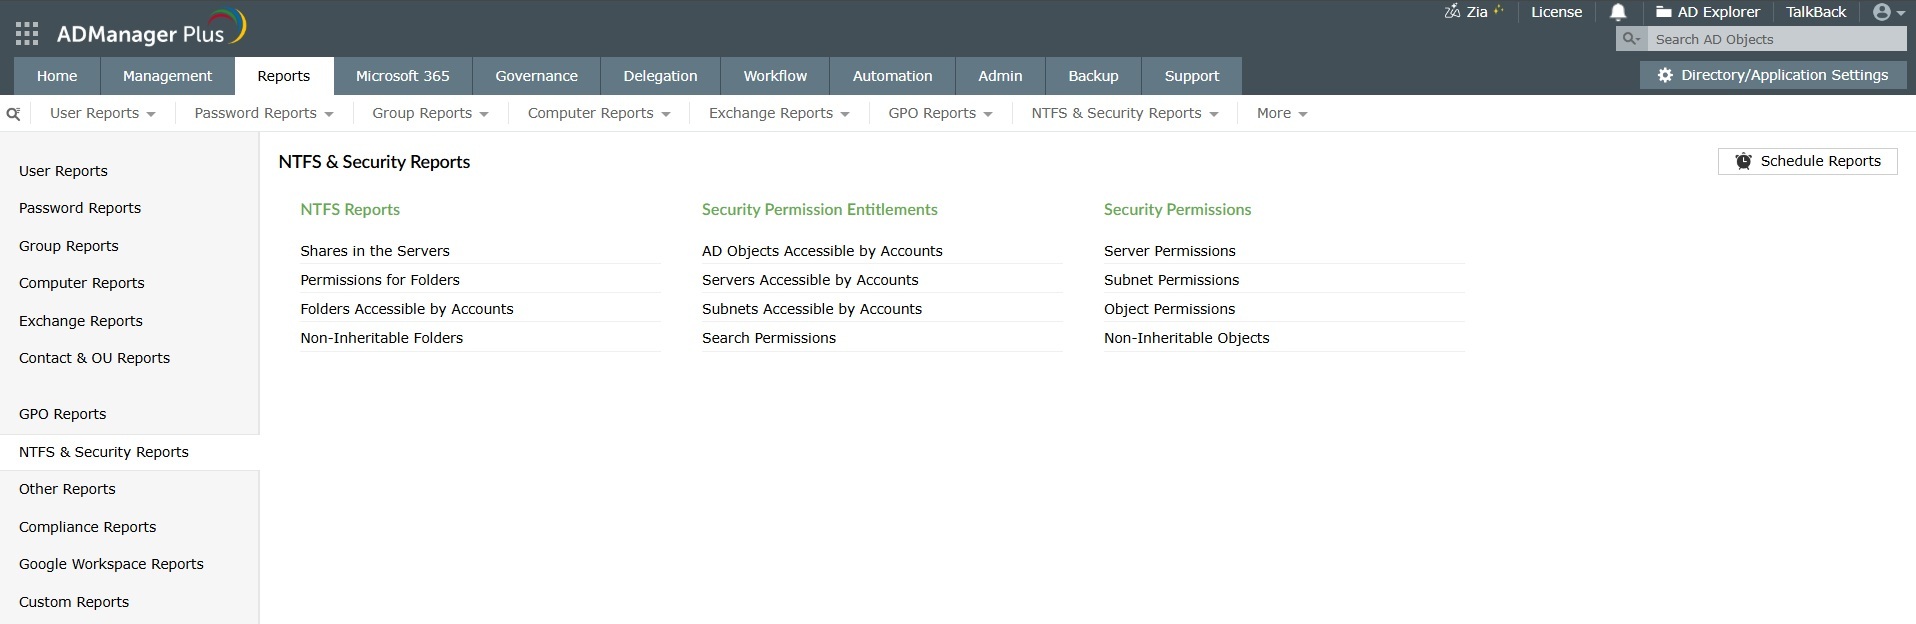
Task: Open Contact & OU Reports in sidebar
Action: pyautogui.click(x=94, y=358)
